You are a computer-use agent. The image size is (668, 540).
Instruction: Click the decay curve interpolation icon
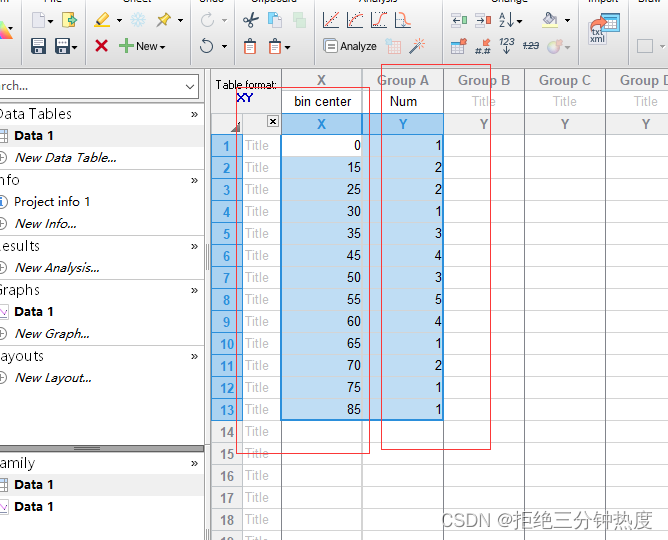pyautogui.click(x=403, y=20)
